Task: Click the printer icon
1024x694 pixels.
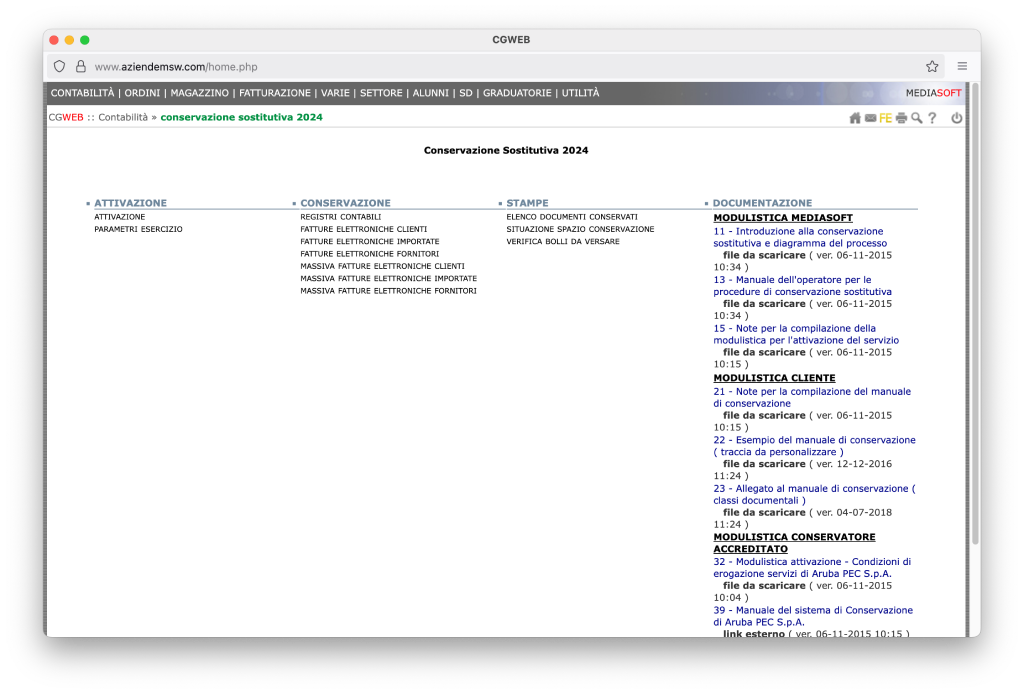Action: 901,118
